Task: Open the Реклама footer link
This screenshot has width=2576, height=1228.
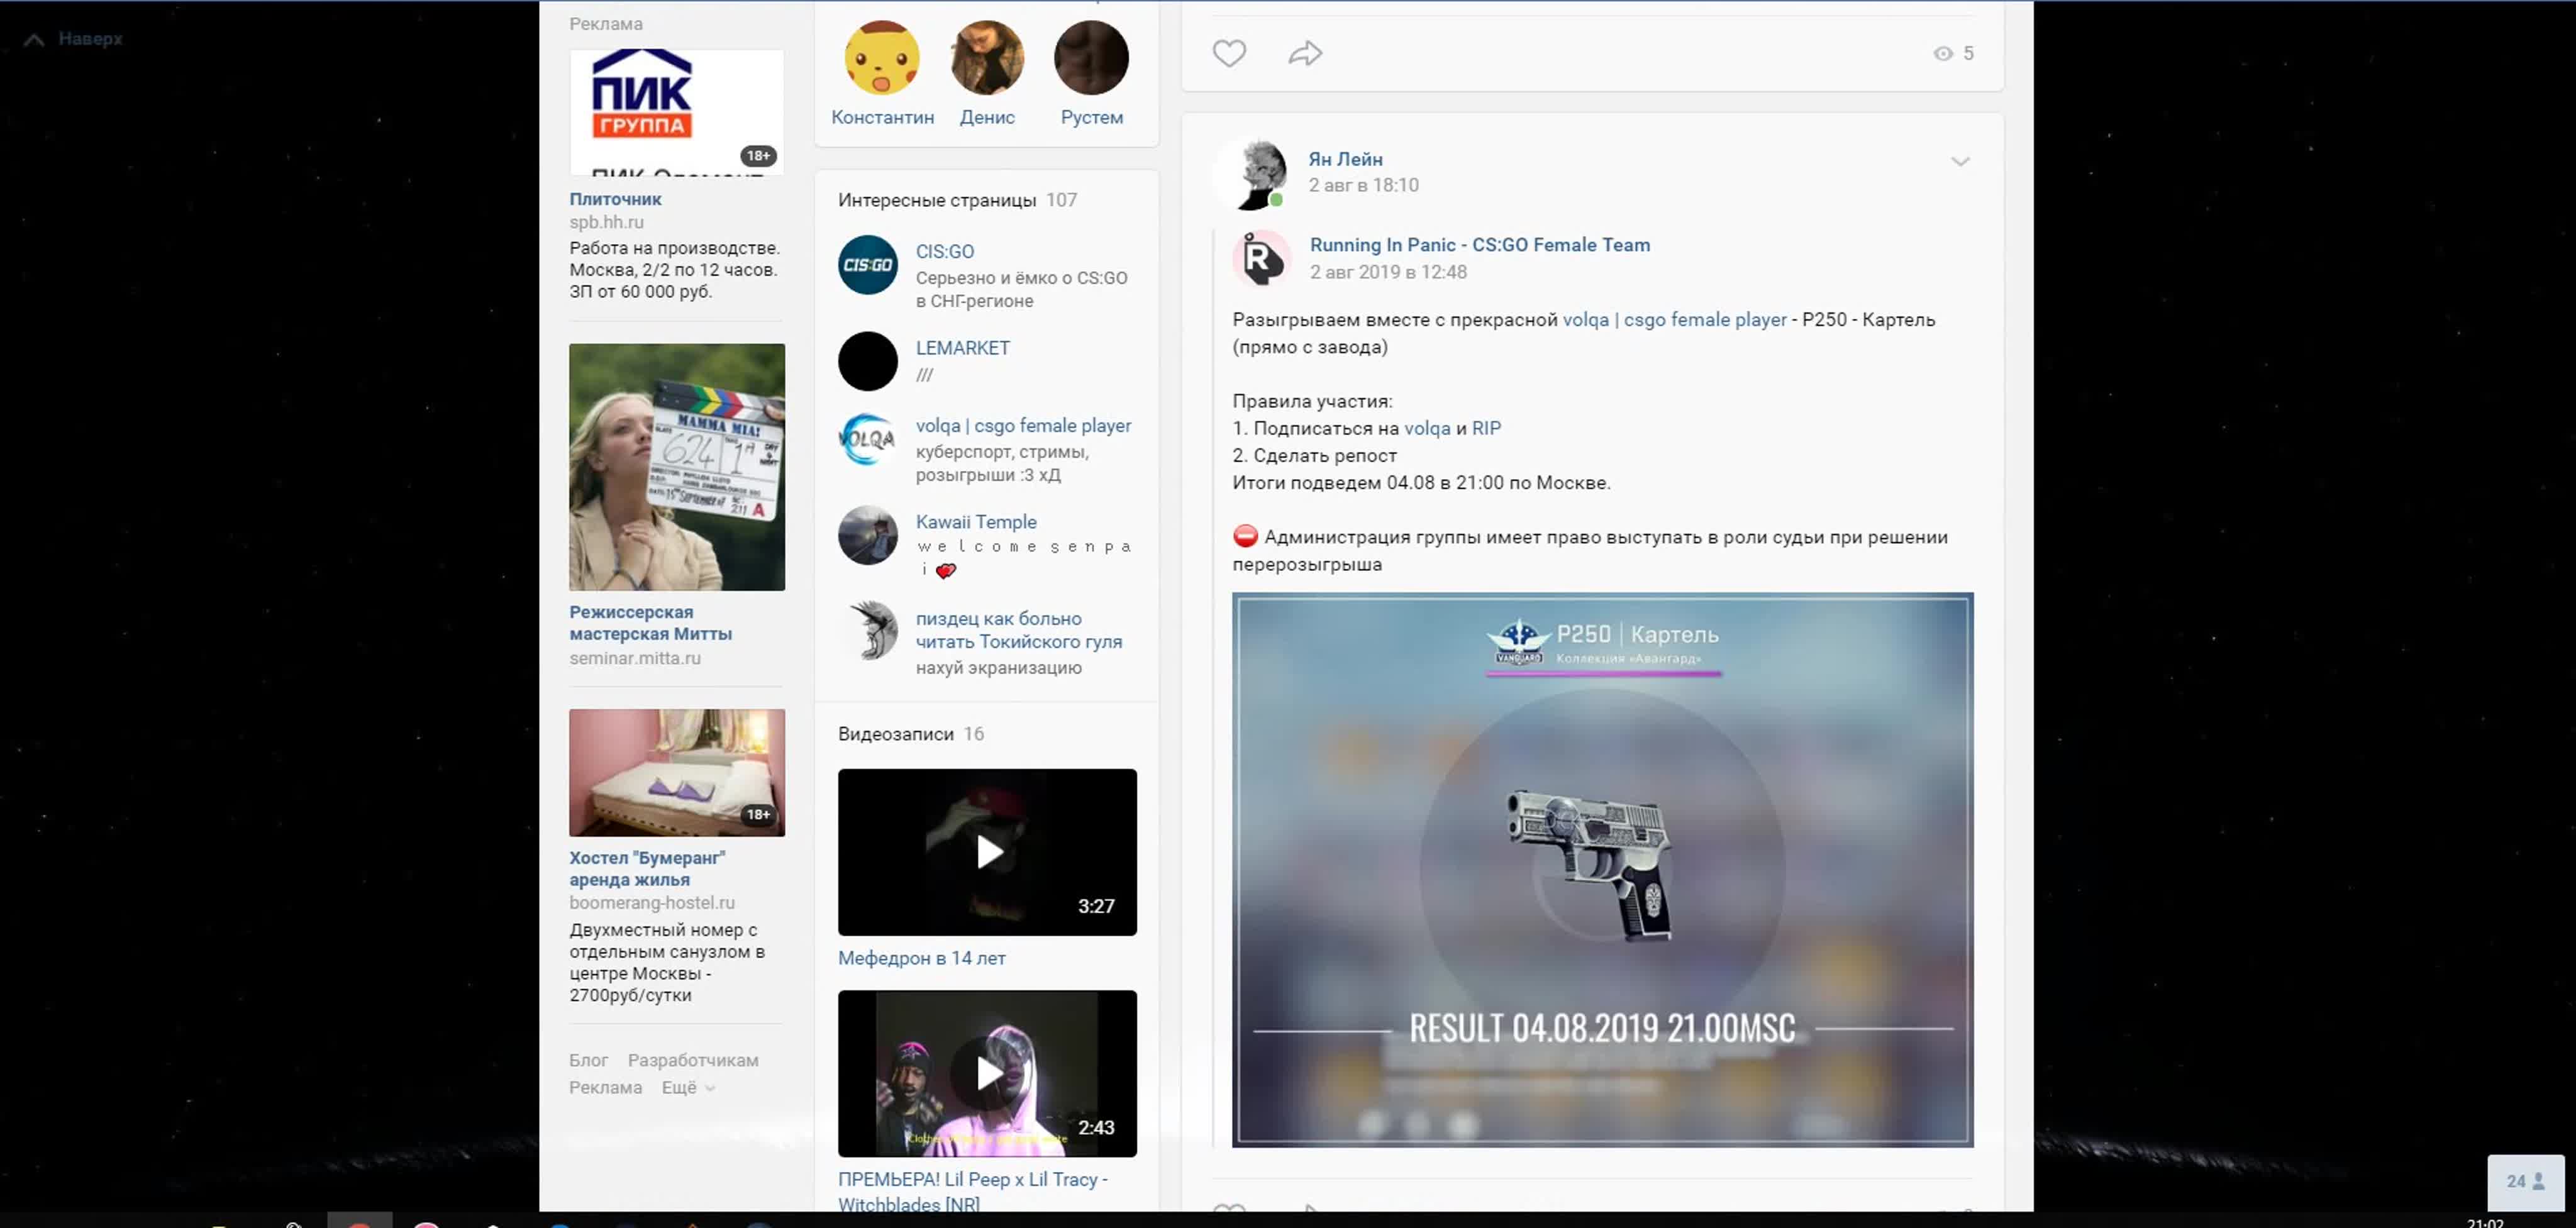Action: 605,1088
